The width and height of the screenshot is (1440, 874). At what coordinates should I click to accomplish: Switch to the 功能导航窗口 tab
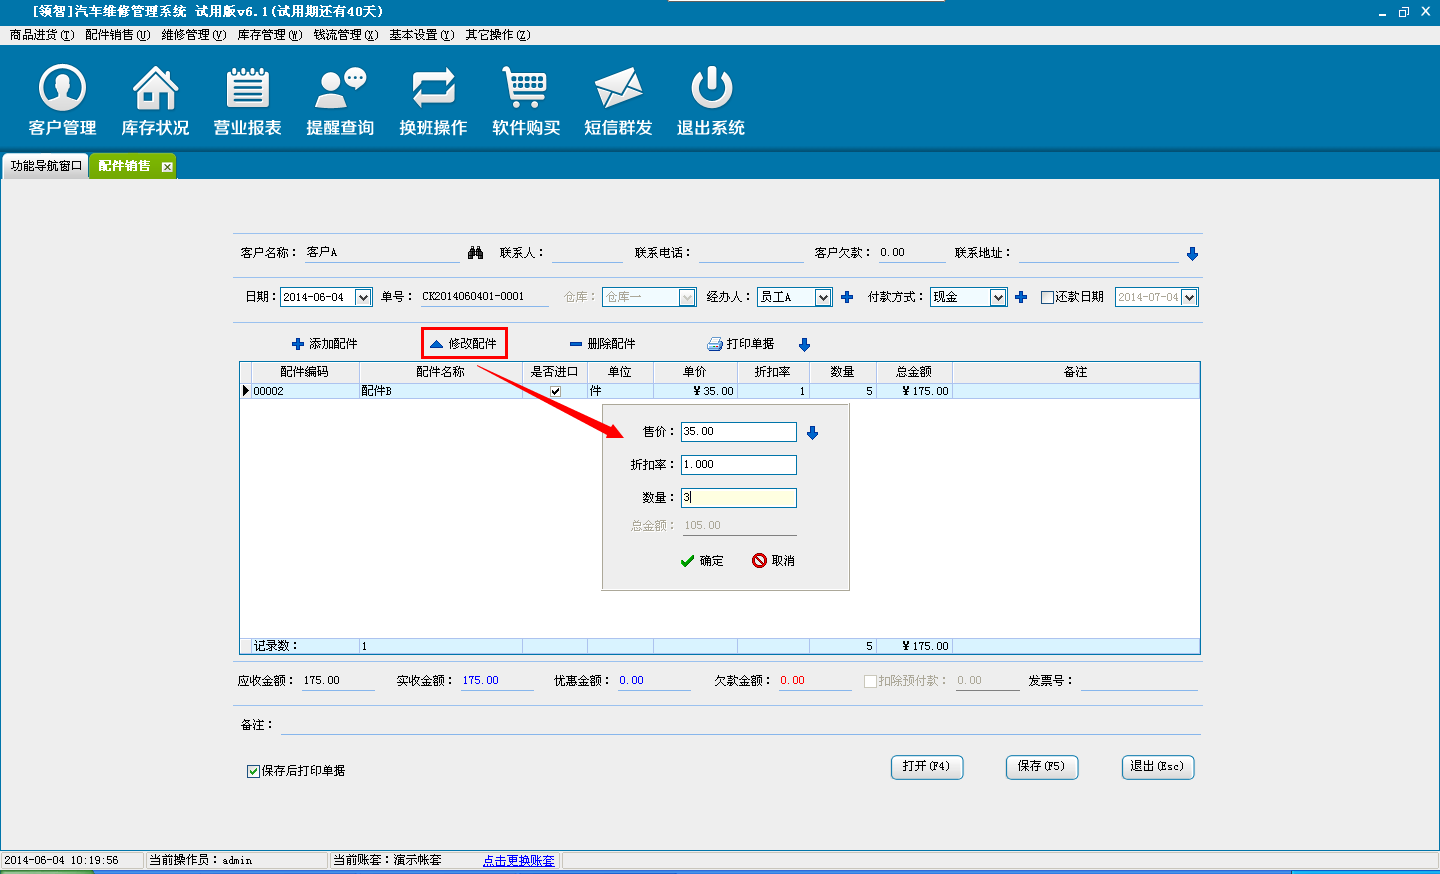[x=46, y=166]
